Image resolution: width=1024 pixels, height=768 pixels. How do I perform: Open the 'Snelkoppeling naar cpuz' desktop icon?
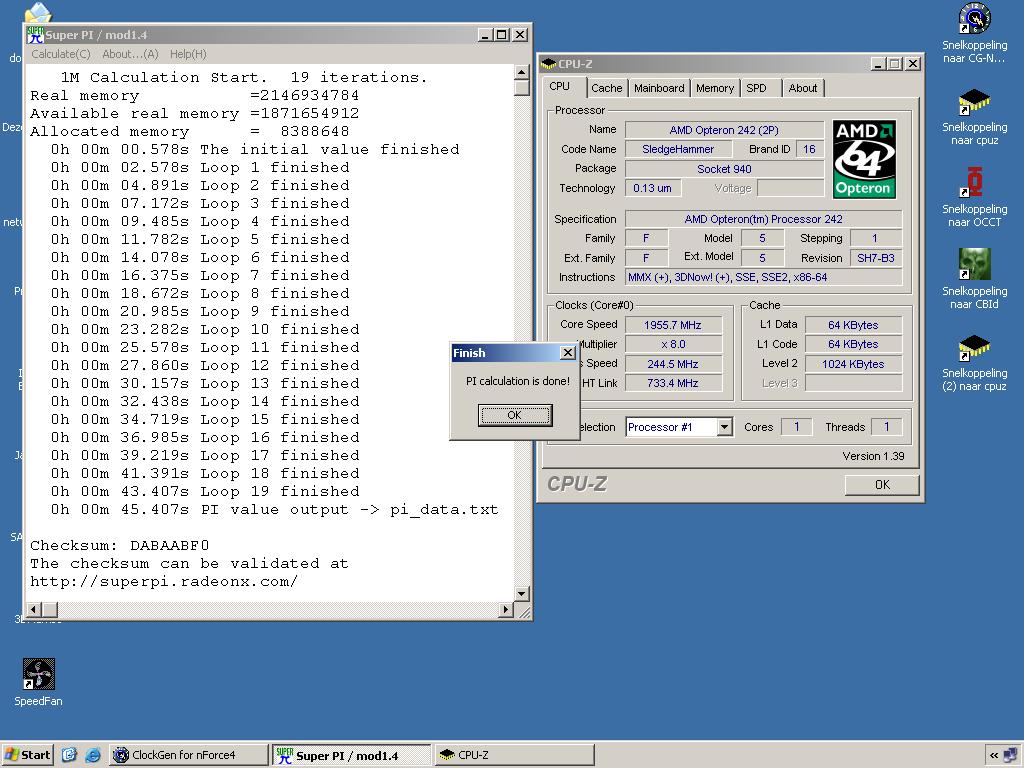click(x=974, y=103)
